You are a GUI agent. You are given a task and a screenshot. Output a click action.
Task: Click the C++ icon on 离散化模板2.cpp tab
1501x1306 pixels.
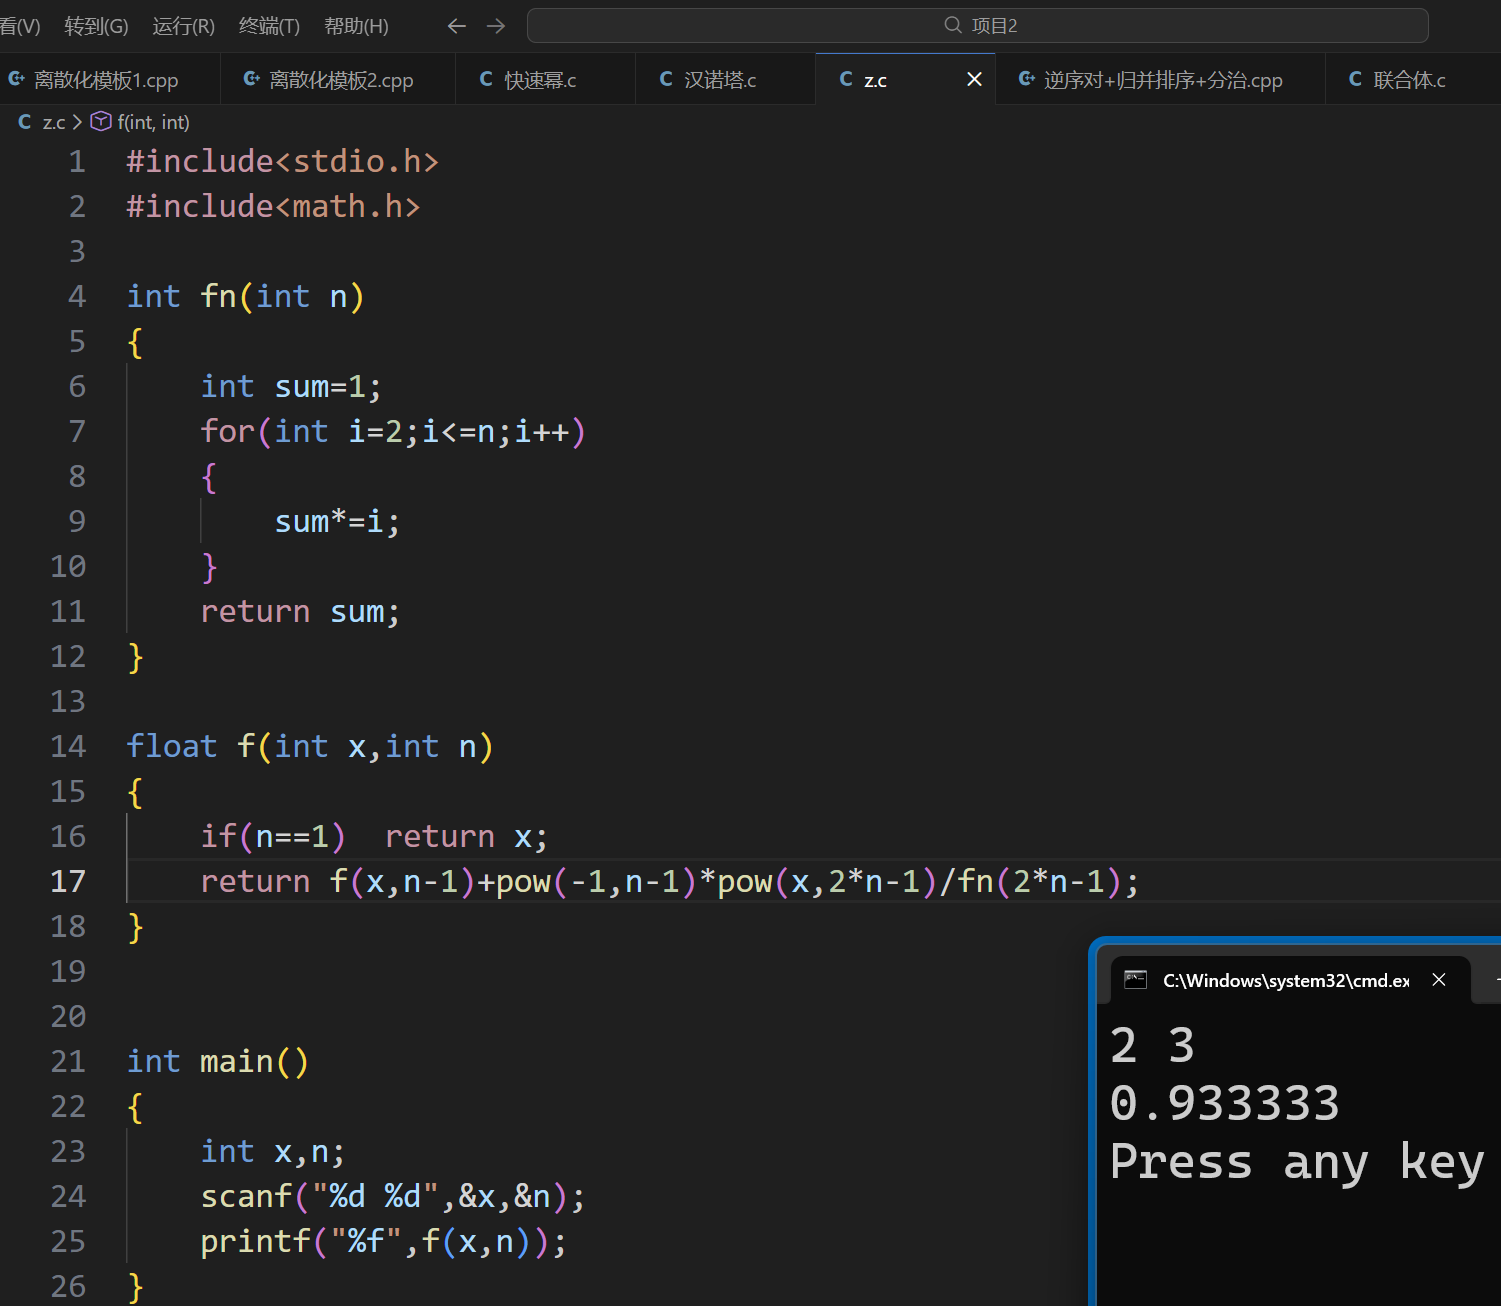(252, 78)
